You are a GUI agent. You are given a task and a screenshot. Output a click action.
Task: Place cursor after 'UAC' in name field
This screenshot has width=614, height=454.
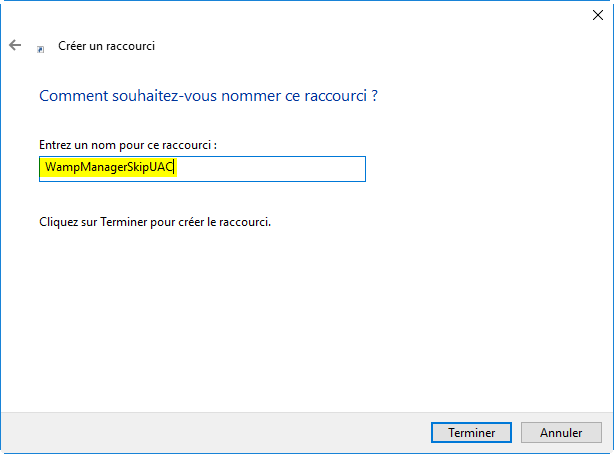click(x=174, y=167)
